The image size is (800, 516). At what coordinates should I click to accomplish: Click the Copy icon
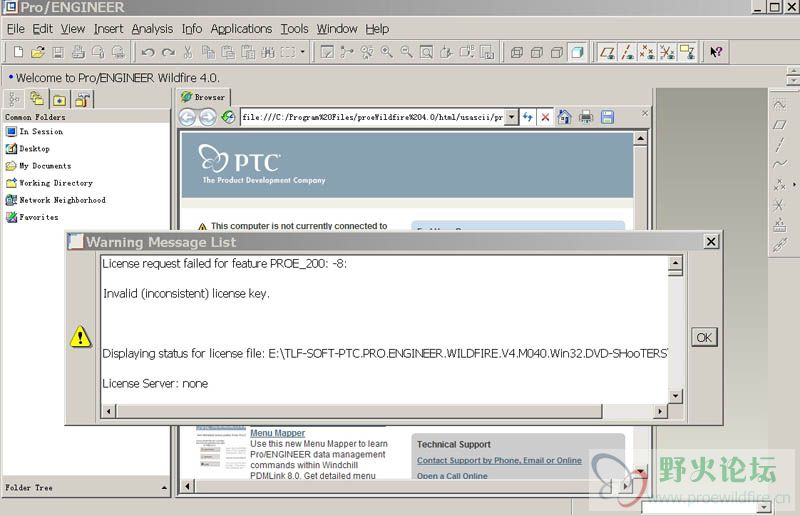tap(208, 52)
